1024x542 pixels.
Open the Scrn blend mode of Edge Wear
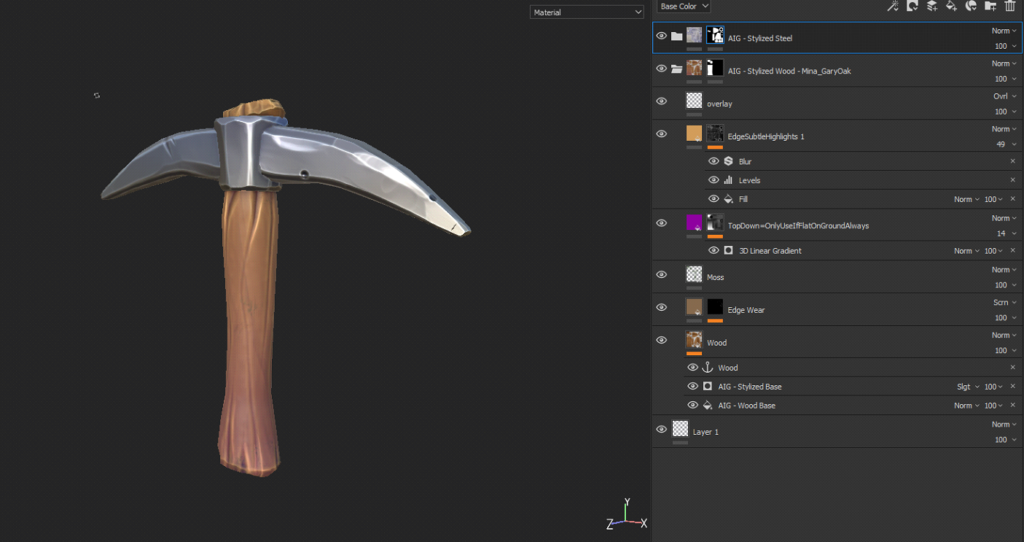coord(1004,302)
